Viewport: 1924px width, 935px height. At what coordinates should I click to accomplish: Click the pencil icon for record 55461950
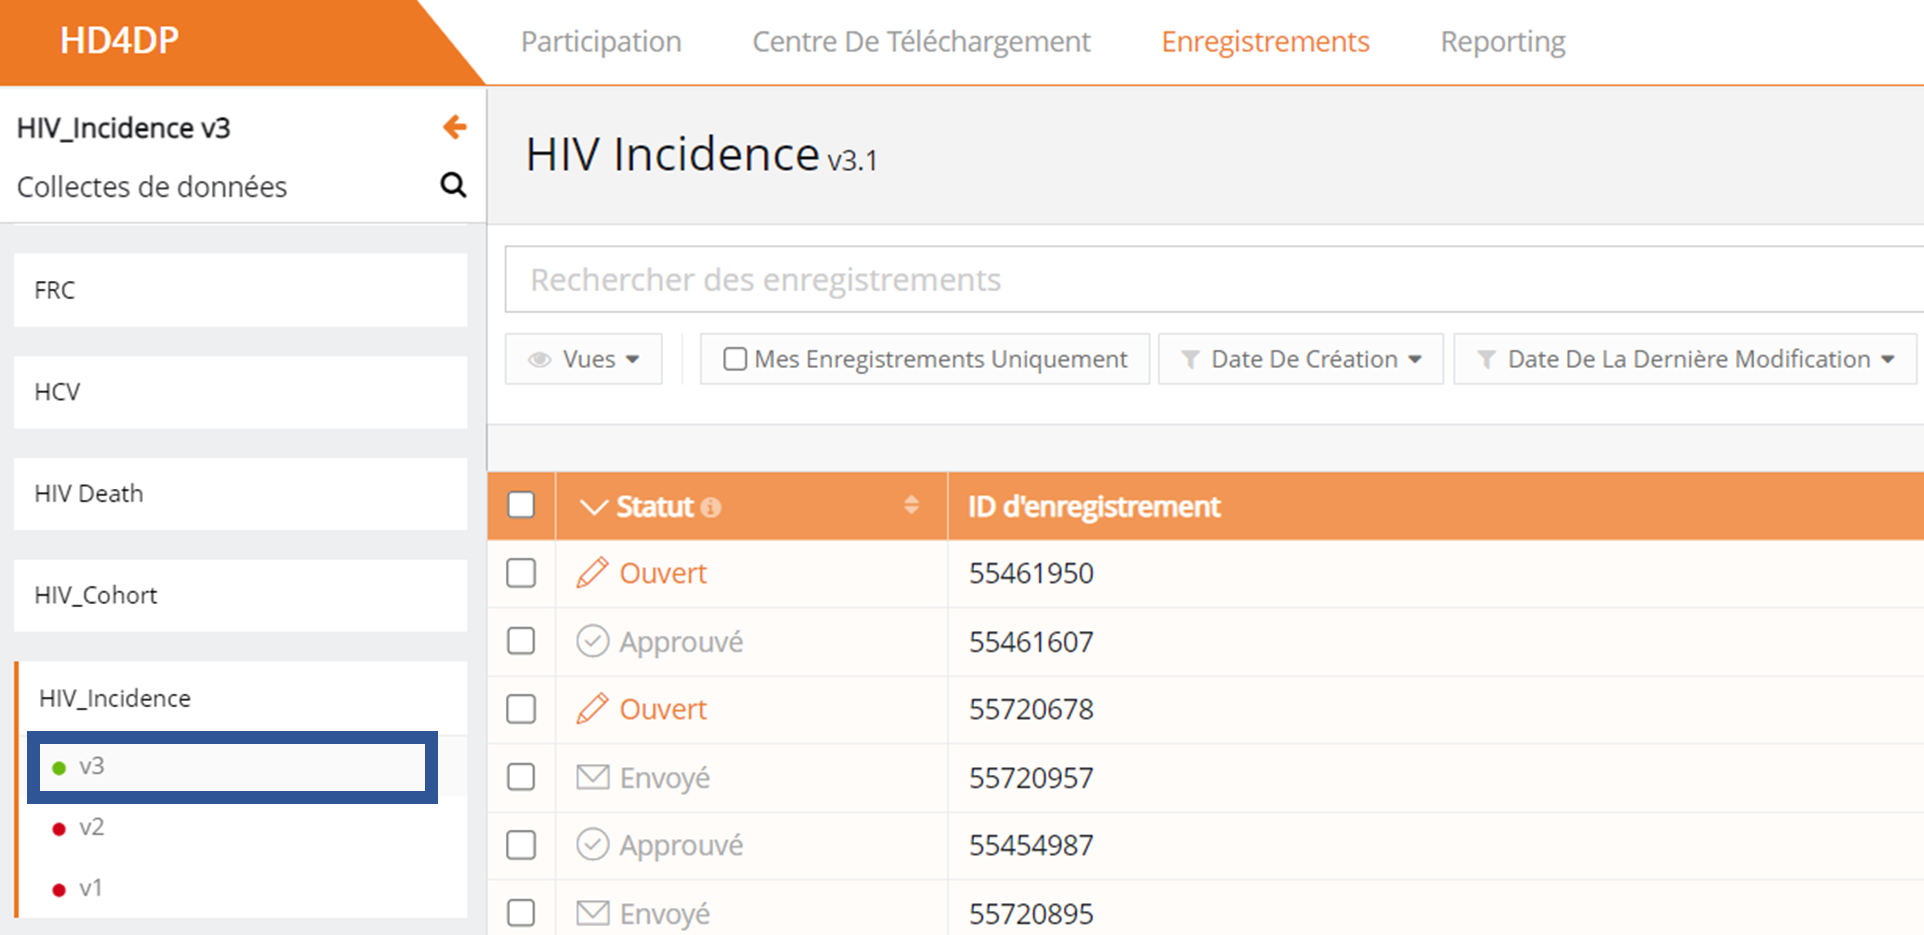click(x=592, y=573)
